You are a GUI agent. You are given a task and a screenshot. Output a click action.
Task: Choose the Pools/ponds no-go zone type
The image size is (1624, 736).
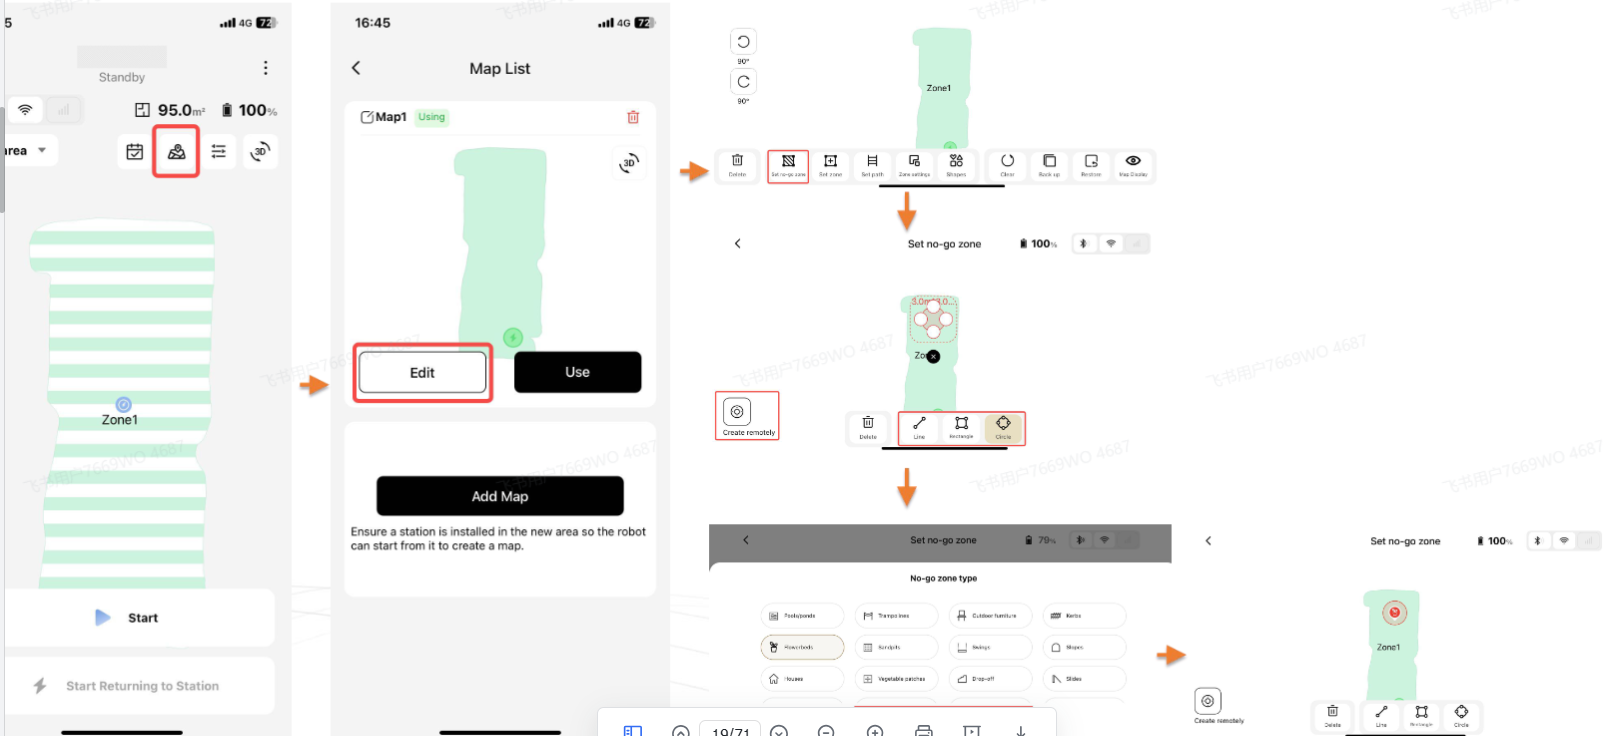click(802, 616)
